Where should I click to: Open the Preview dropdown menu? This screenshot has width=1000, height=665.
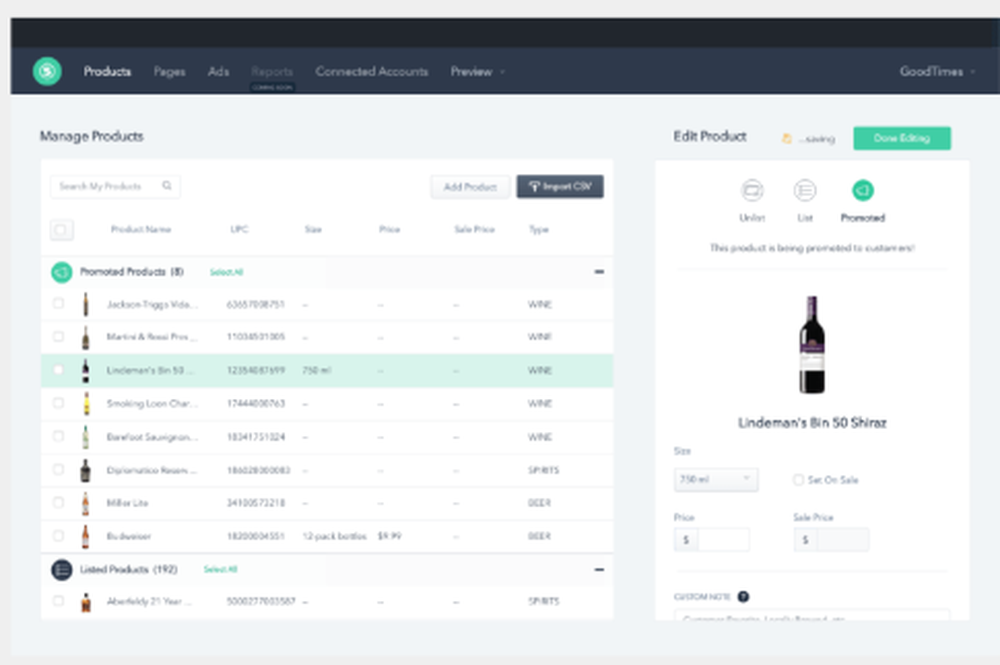point(478,71)
